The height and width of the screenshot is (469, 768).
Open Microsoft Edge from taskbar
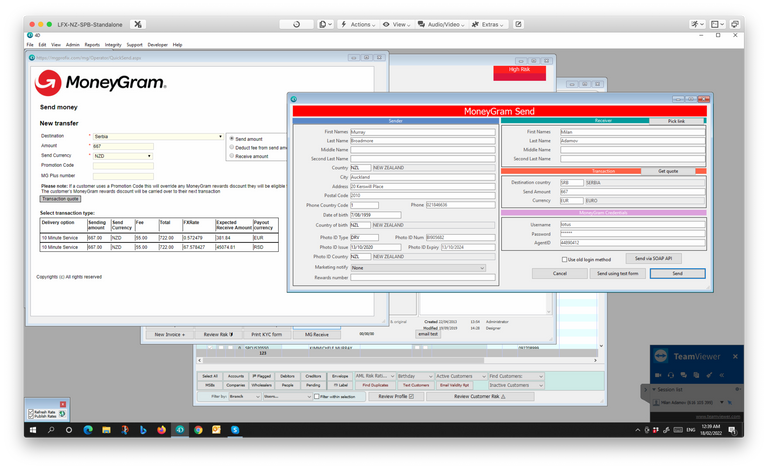point(88,430)
